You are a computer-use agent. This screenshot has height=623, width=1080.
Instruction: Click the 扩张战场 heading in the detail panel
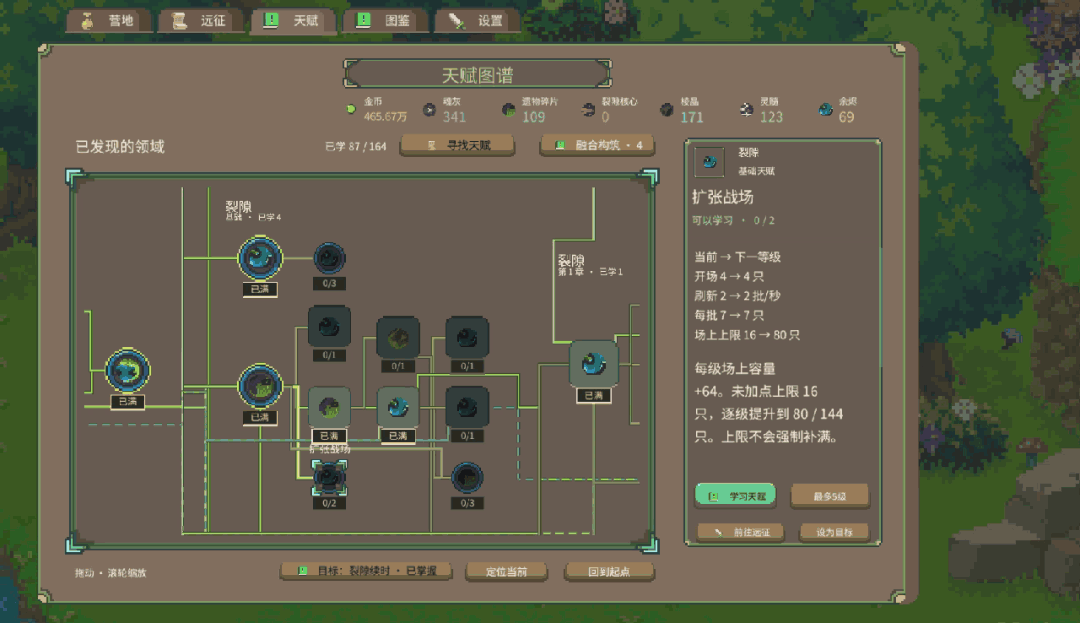coord(723,197)
